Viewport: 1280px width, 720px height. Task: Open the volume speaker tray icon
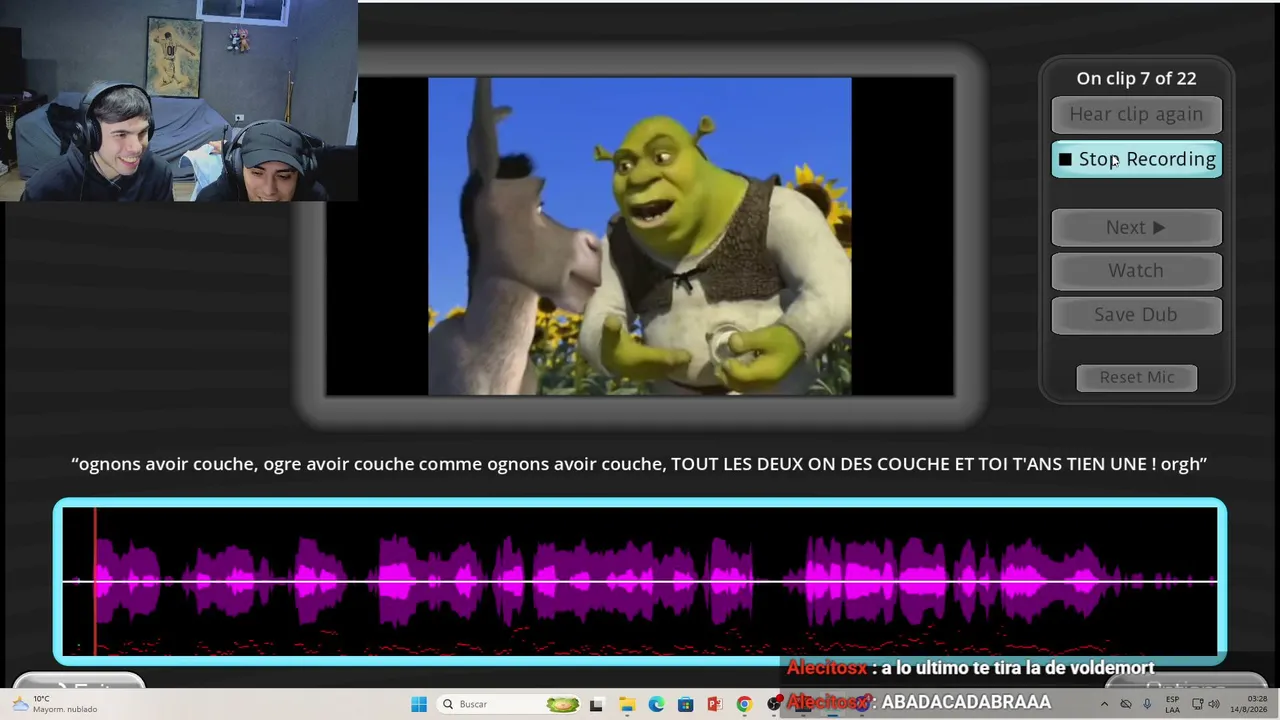coord(1212,704)
